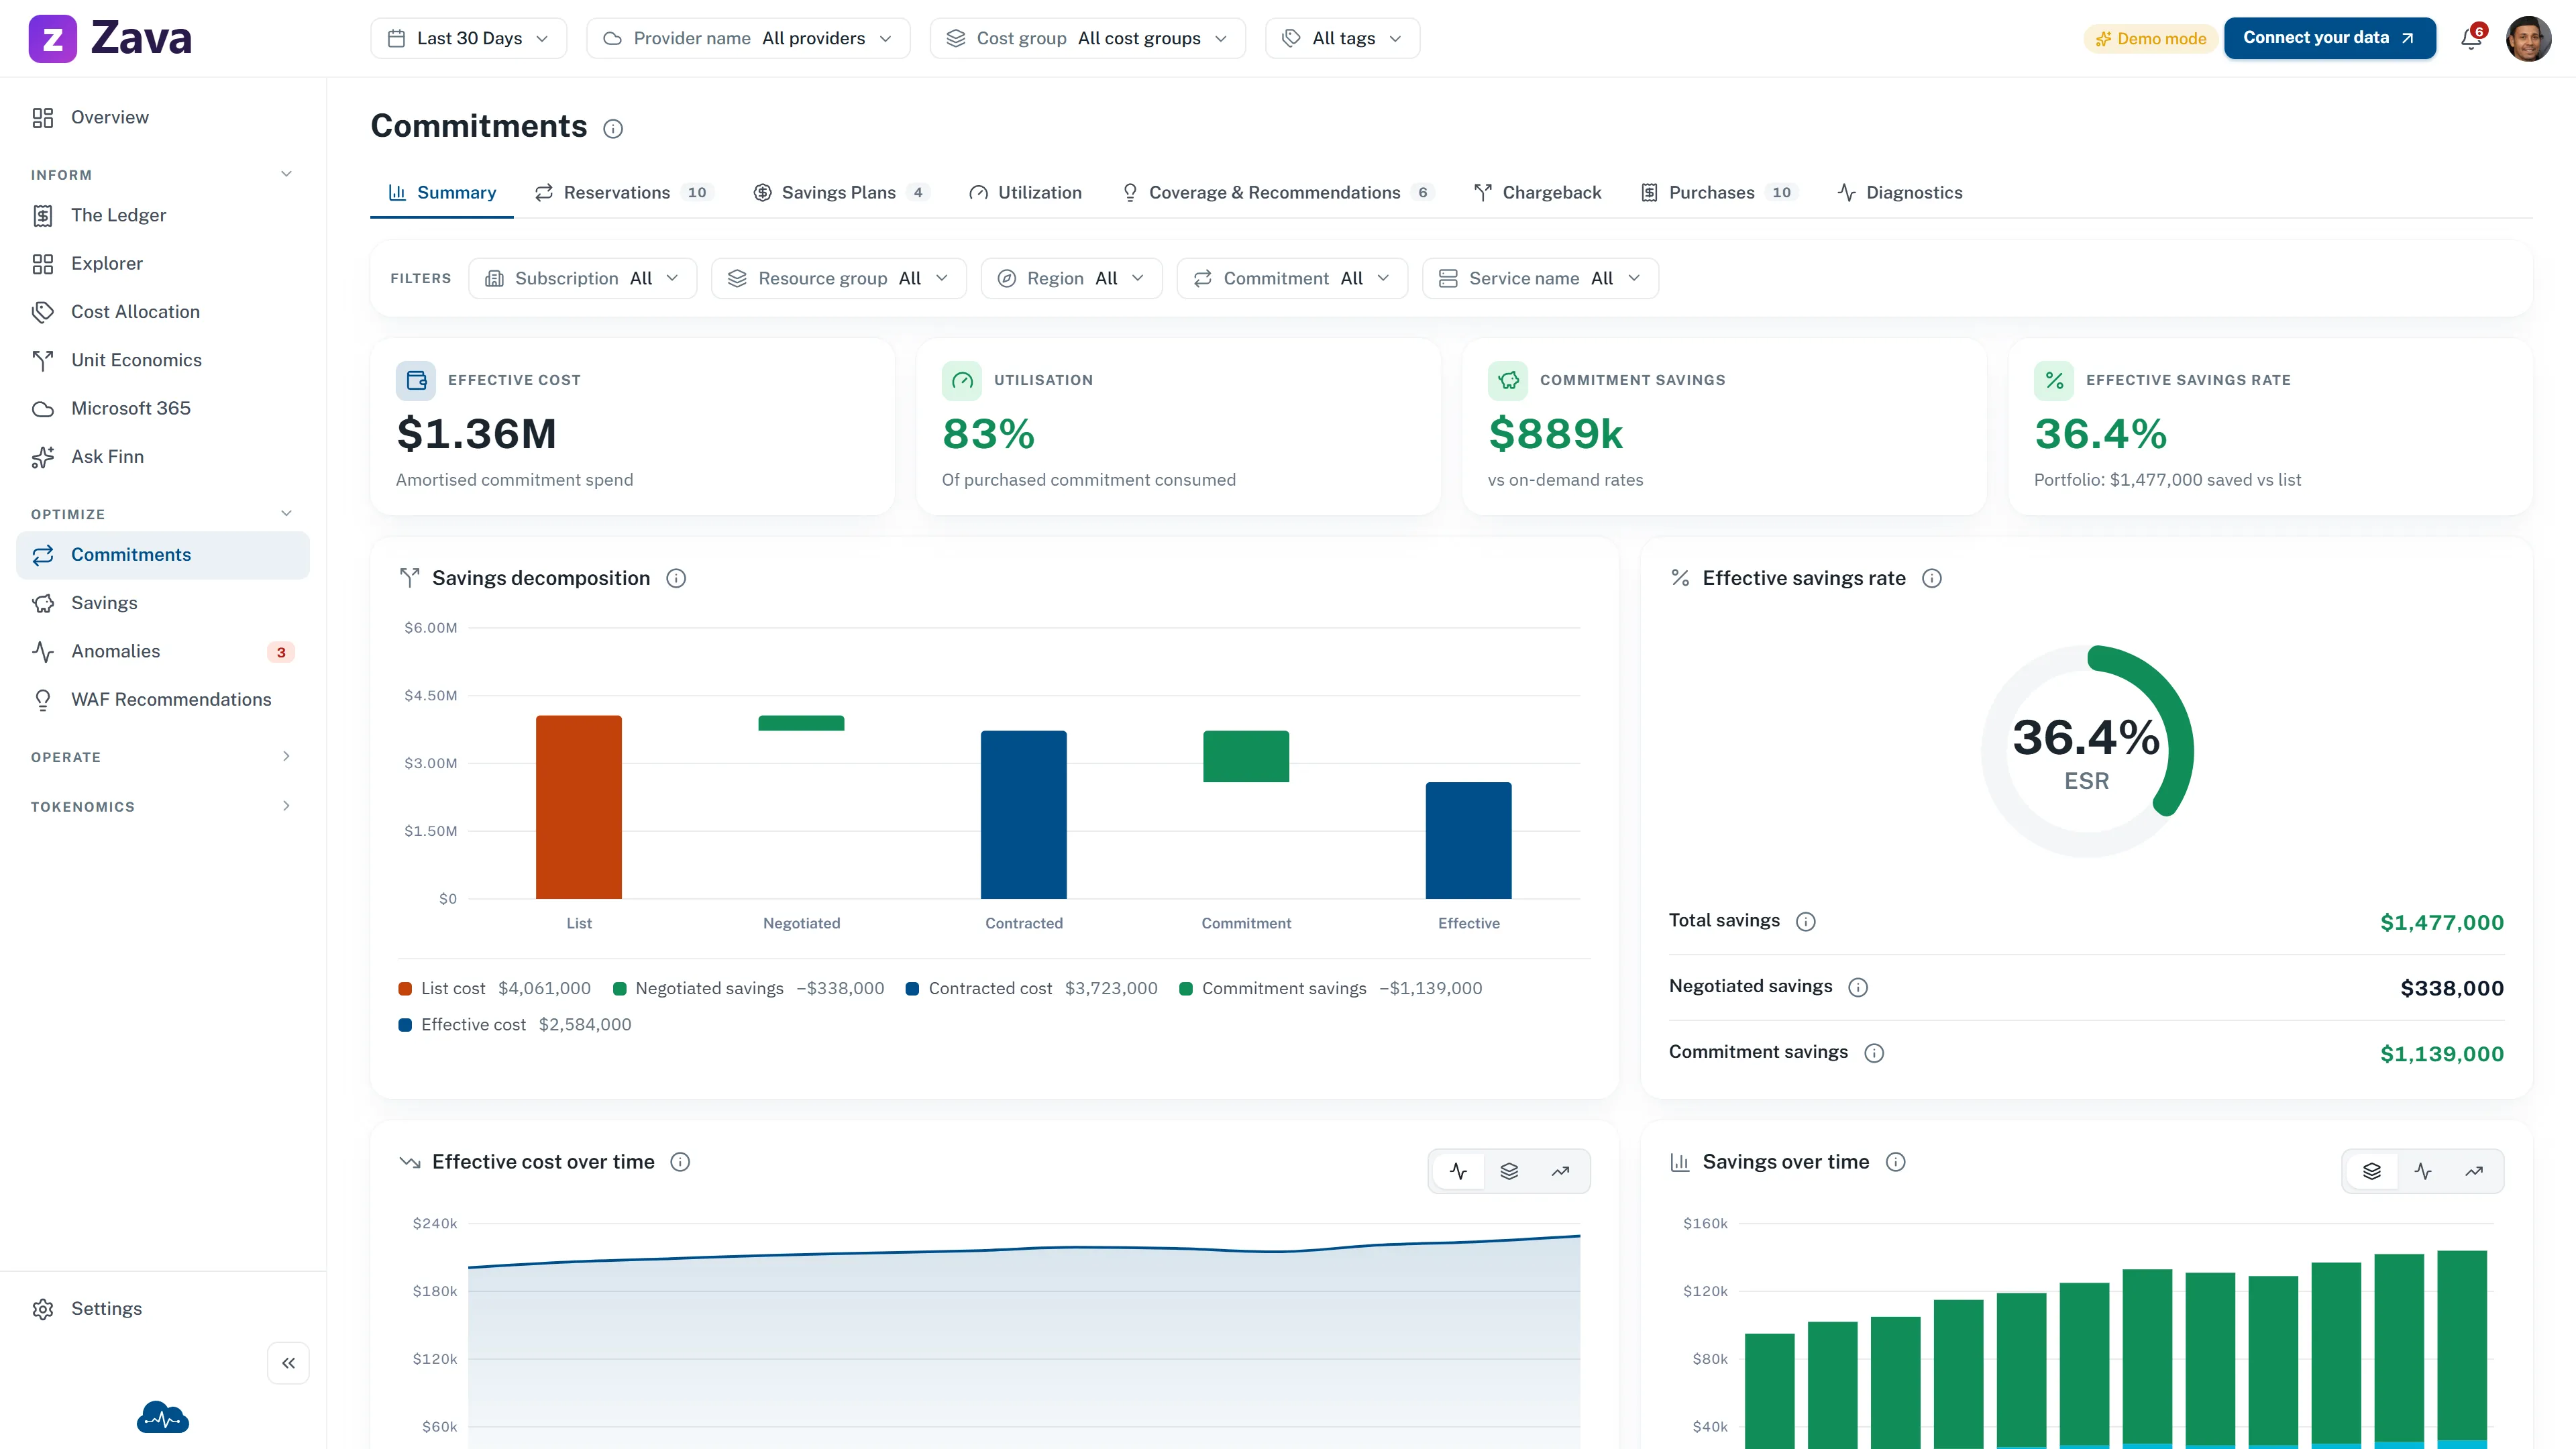
Task: Switch Effective cost chart to line view
Action: [x=1458, y=1171]
